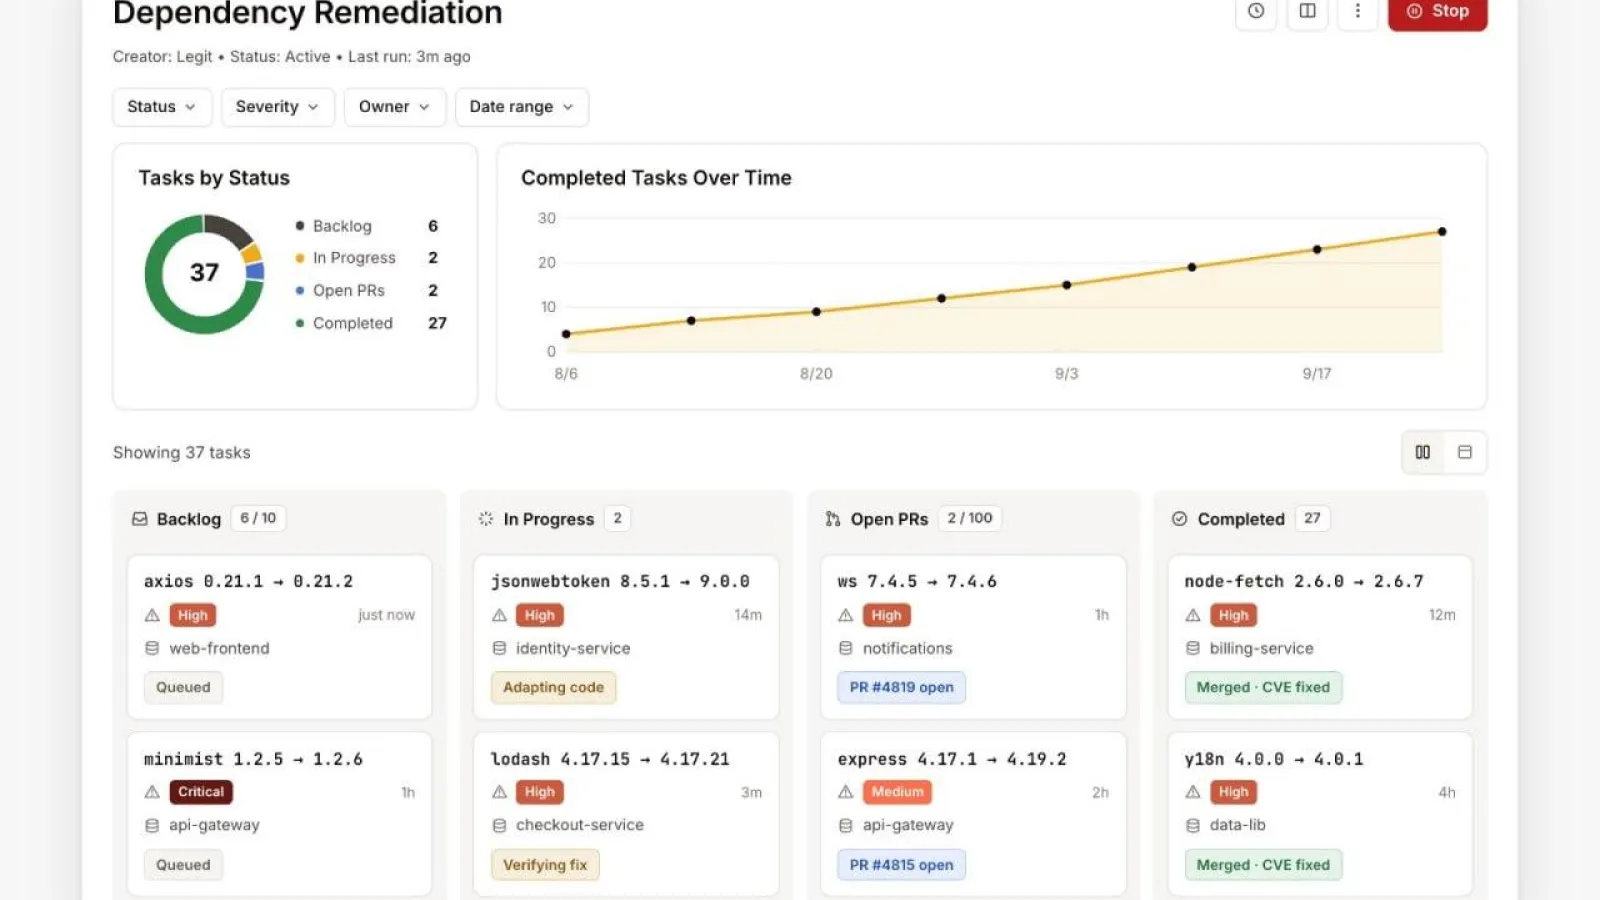This screenshot has width=1600, height=900.
Task: Open the Date range filter dropdown
Action: 522,107
